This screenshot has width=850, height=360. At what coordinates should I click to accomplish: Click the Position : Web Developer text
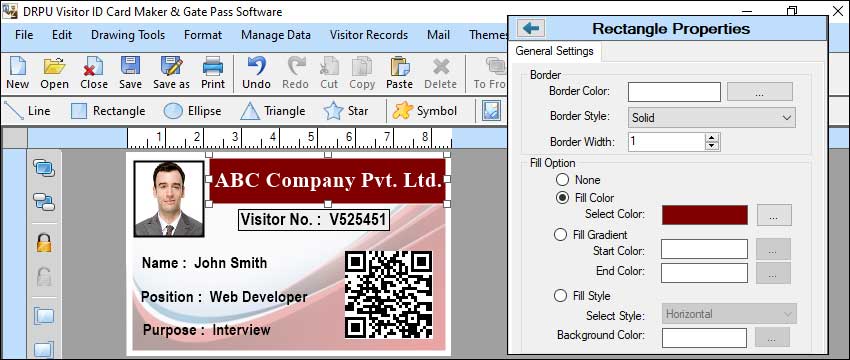224,297
